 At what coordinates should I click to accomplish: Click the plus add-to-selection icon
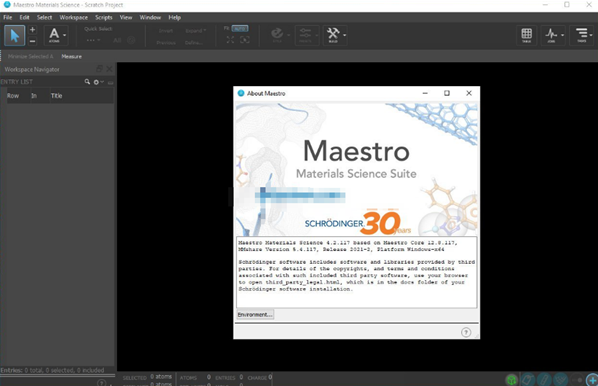(33, 30)
